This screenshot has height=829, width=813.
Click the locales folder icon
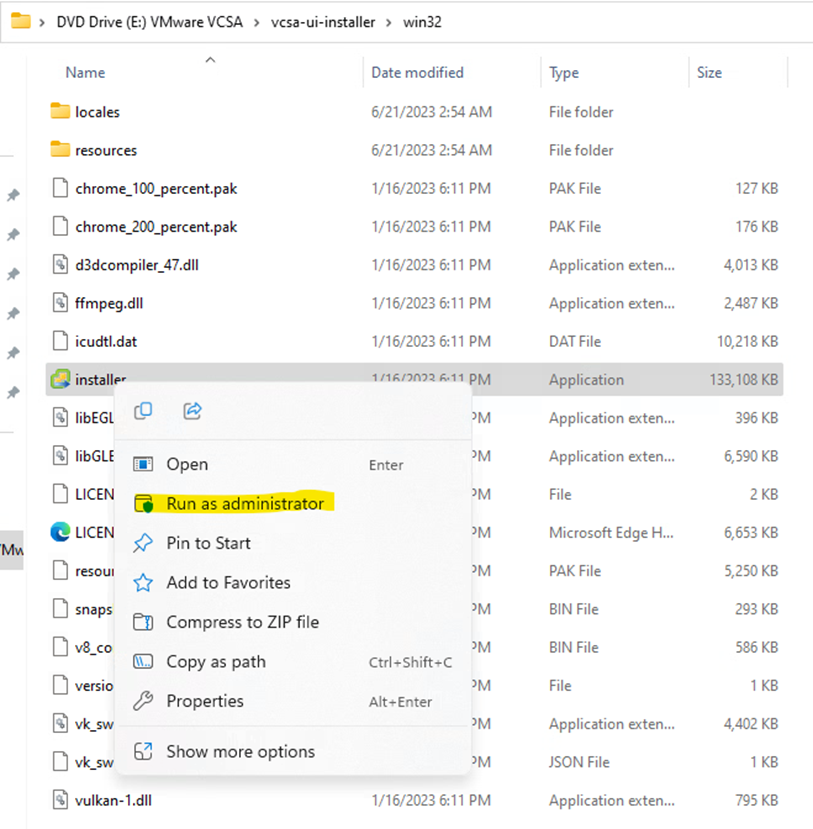click(x=60, y=111)
